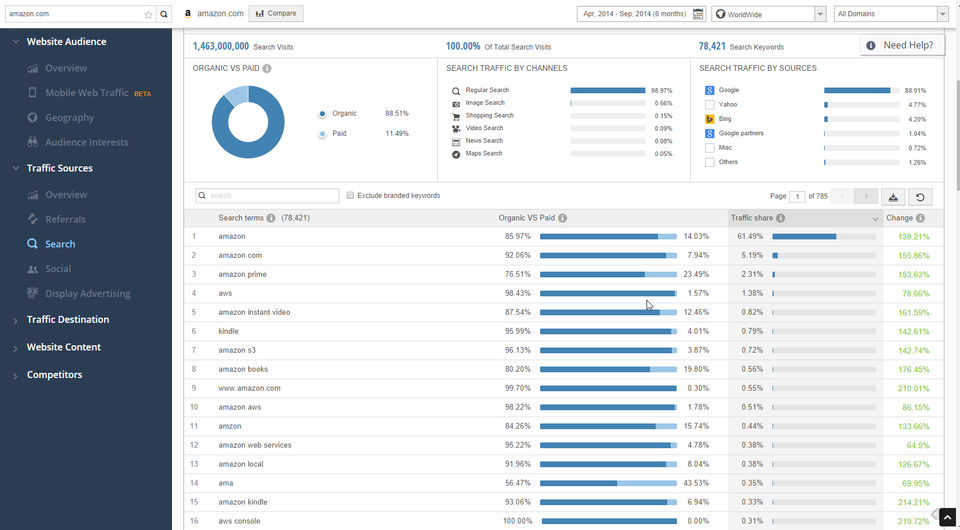Enable Exclude branded keywords checkbox
Screen dimensions: 960x530
[x=350, y=196]
